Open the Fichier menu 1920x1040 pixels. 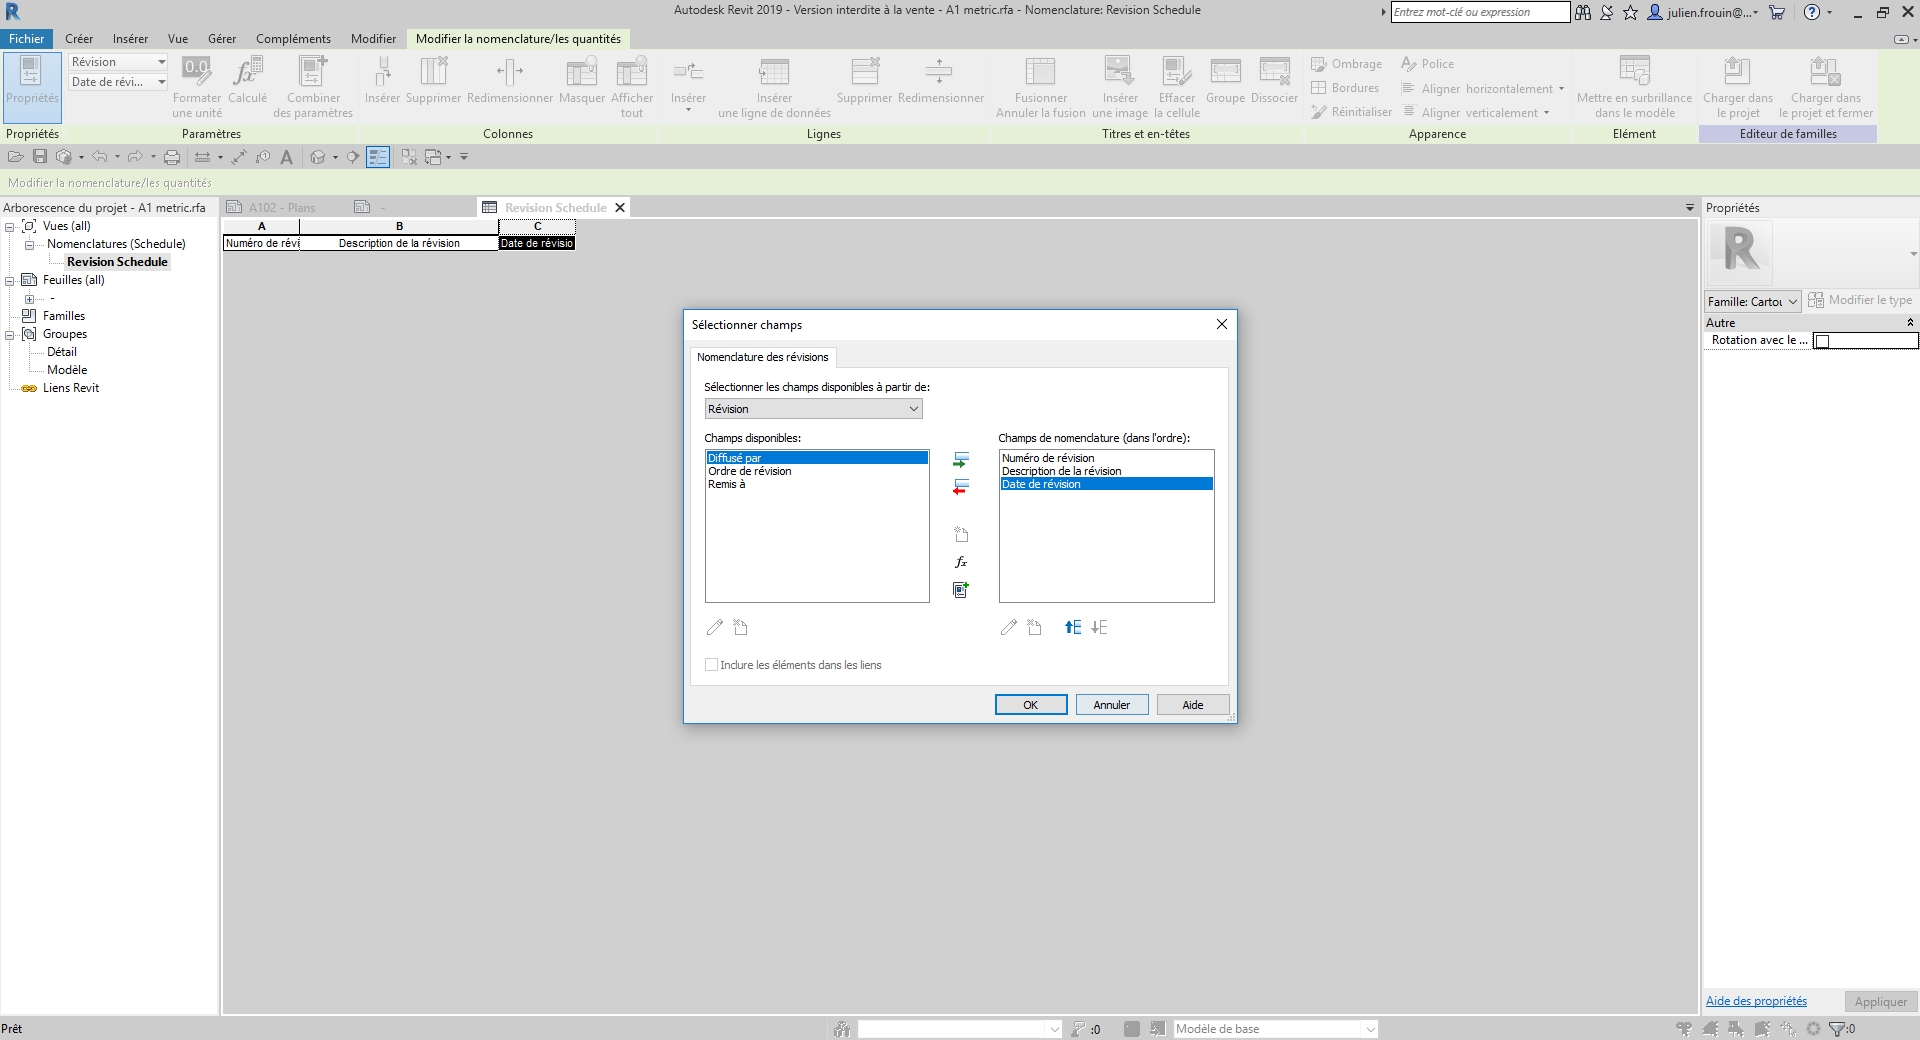point(27,39)
